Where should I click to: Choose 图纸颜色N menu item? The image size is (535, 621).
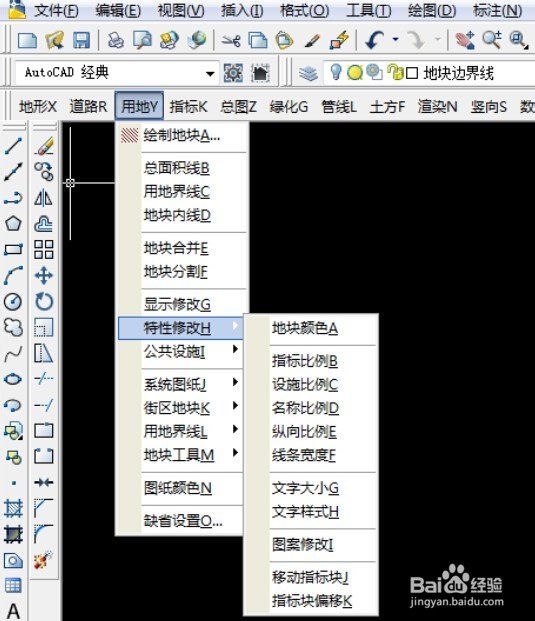point(180,488)
